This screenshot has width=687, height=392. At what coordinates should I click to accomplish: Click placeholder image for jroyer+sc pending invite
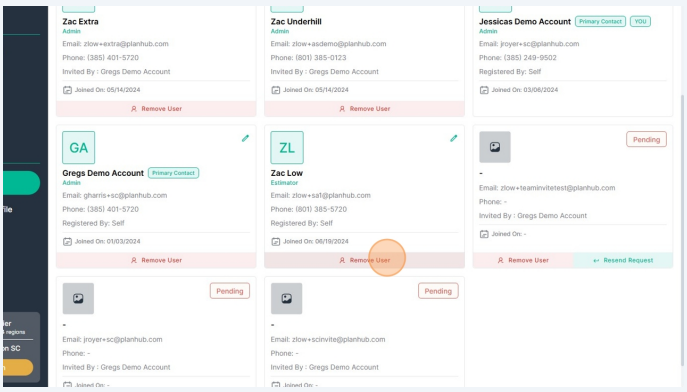78,299
